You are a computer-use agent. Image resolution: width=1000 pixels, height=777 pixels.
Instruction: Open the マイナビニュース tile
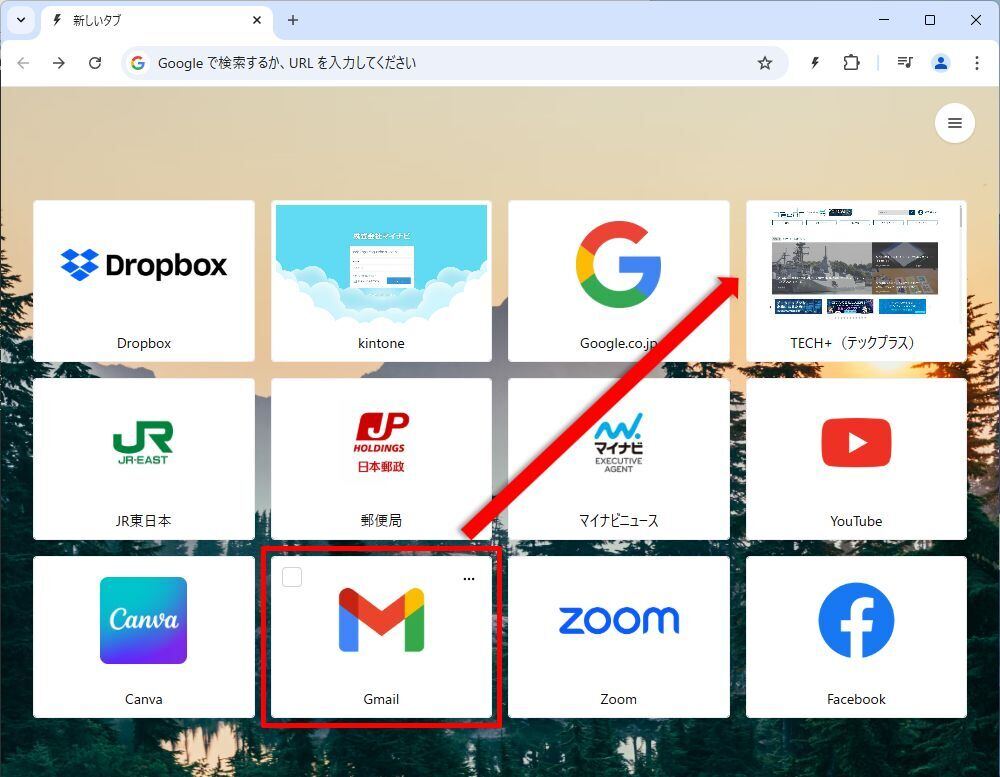(x=619, y=459)
